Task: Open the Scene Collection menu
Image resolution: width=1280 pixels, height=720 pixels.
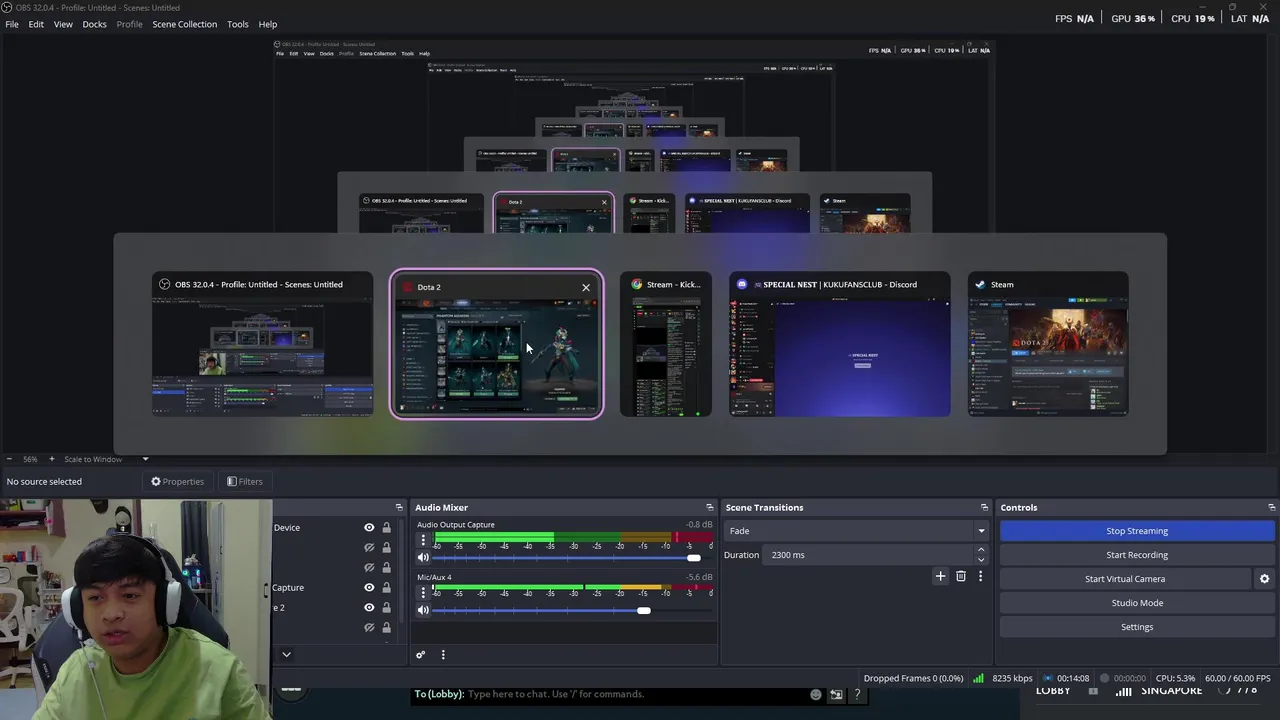Action: (184, 24)
